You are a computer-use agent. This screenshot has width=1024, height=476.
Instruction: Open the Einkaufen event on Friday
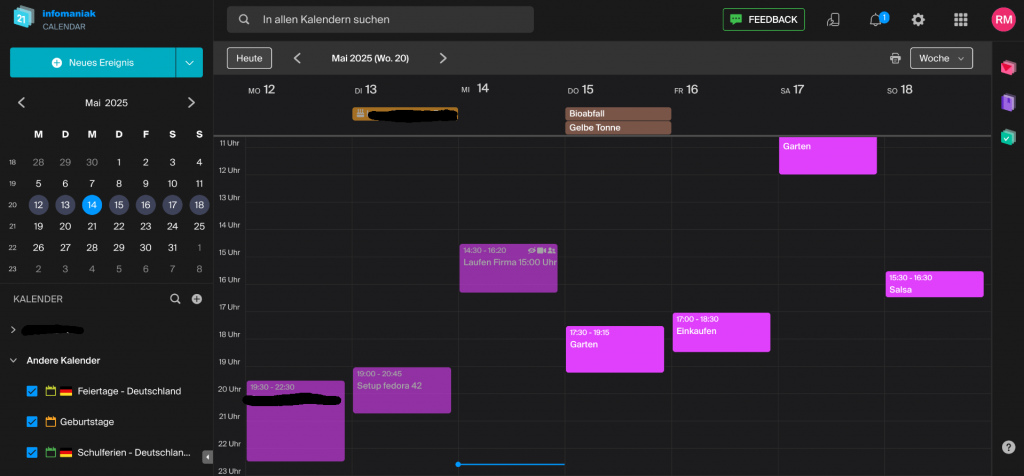[x=721, y=332]
